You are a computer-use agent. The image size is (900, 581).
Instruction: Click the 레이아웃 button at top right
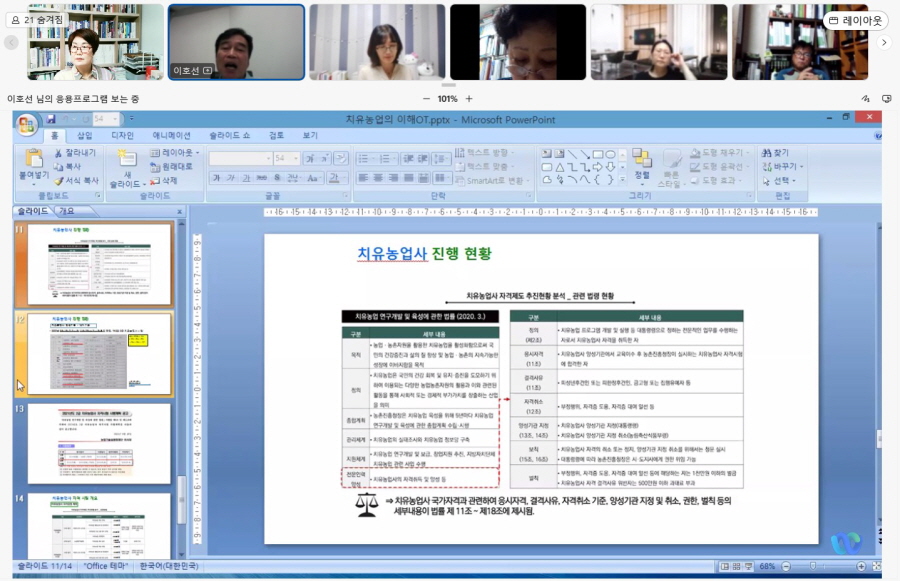point(855,20)
